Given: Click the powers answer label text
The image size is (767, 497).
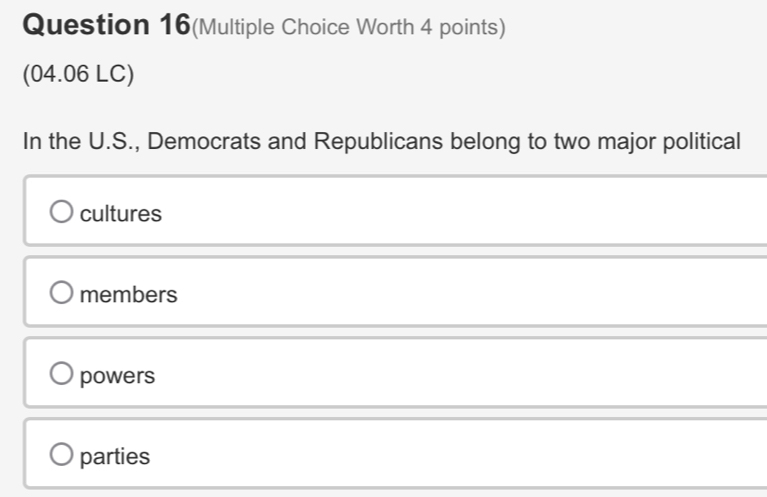Looking at the screenshot, I should tap(118, 376).
